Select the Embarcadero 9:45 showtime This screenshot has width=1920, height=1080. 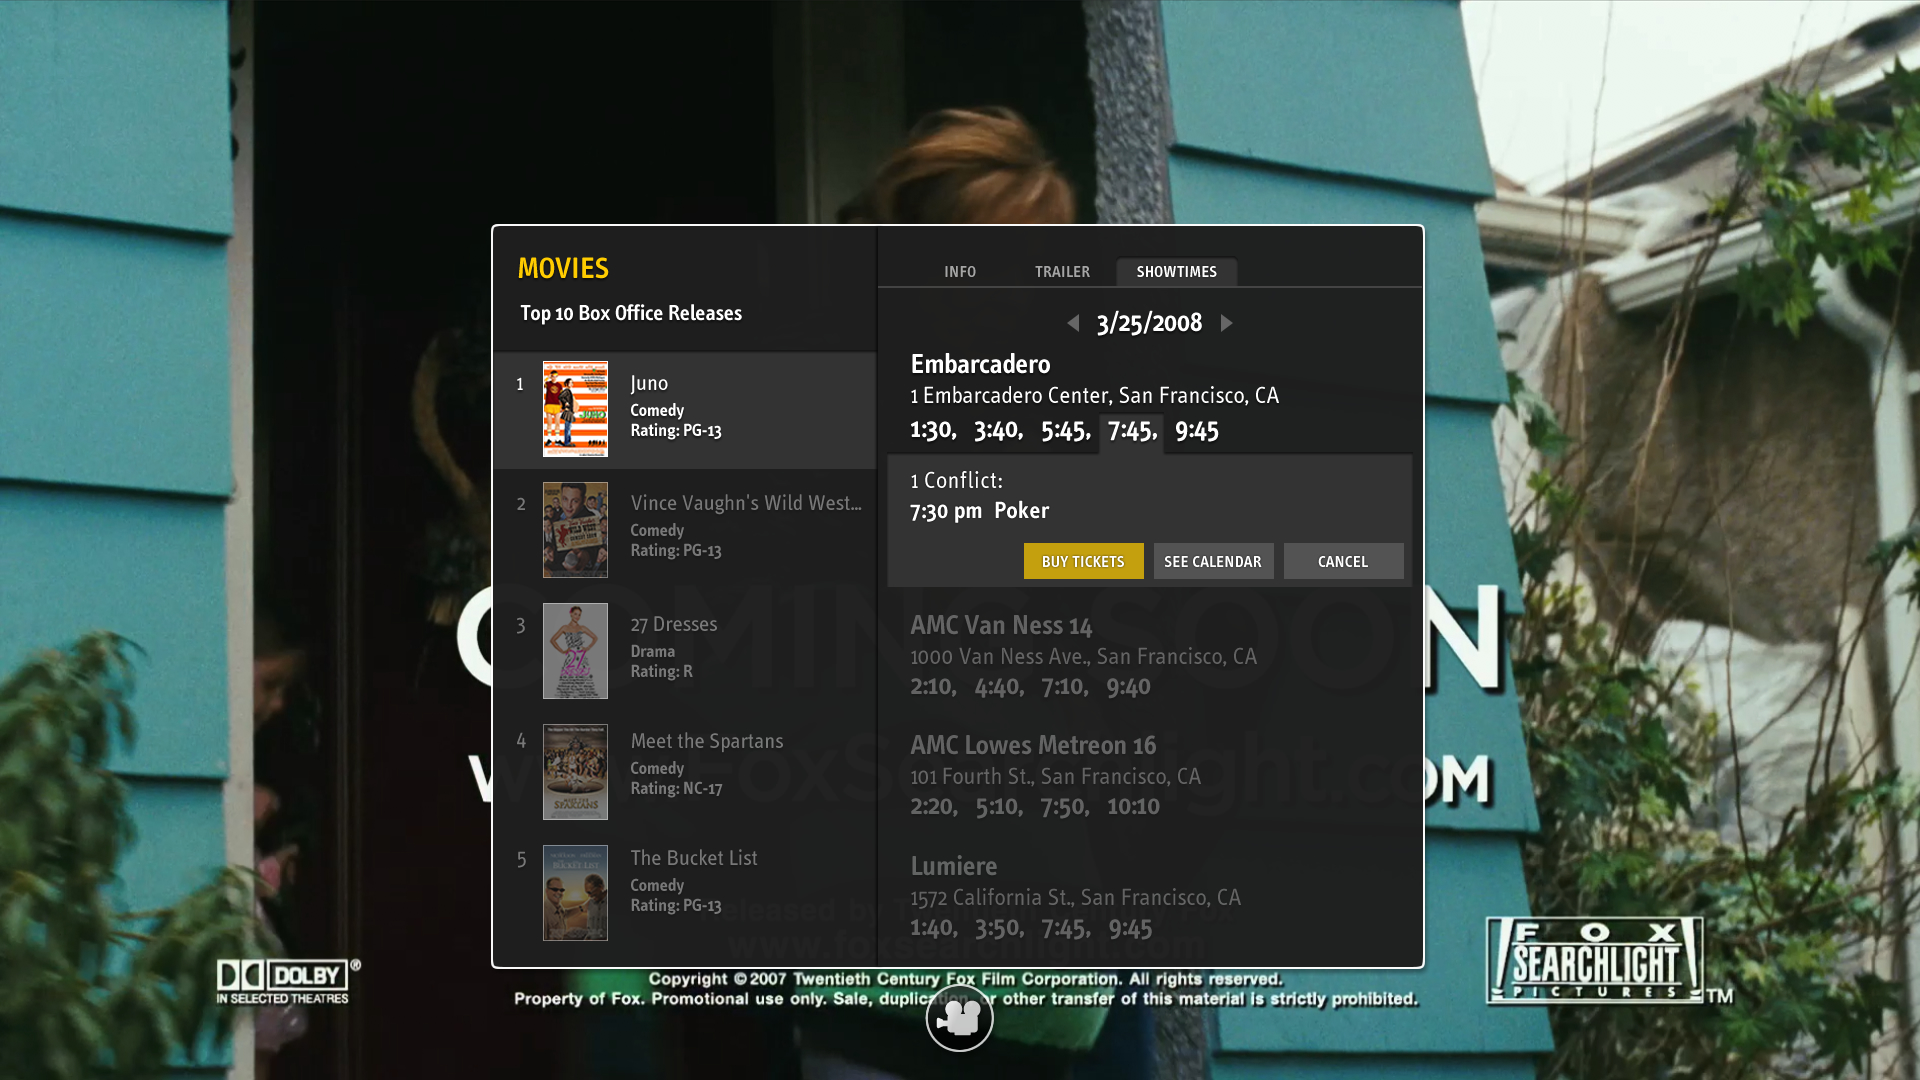[x=1197, y=430]
